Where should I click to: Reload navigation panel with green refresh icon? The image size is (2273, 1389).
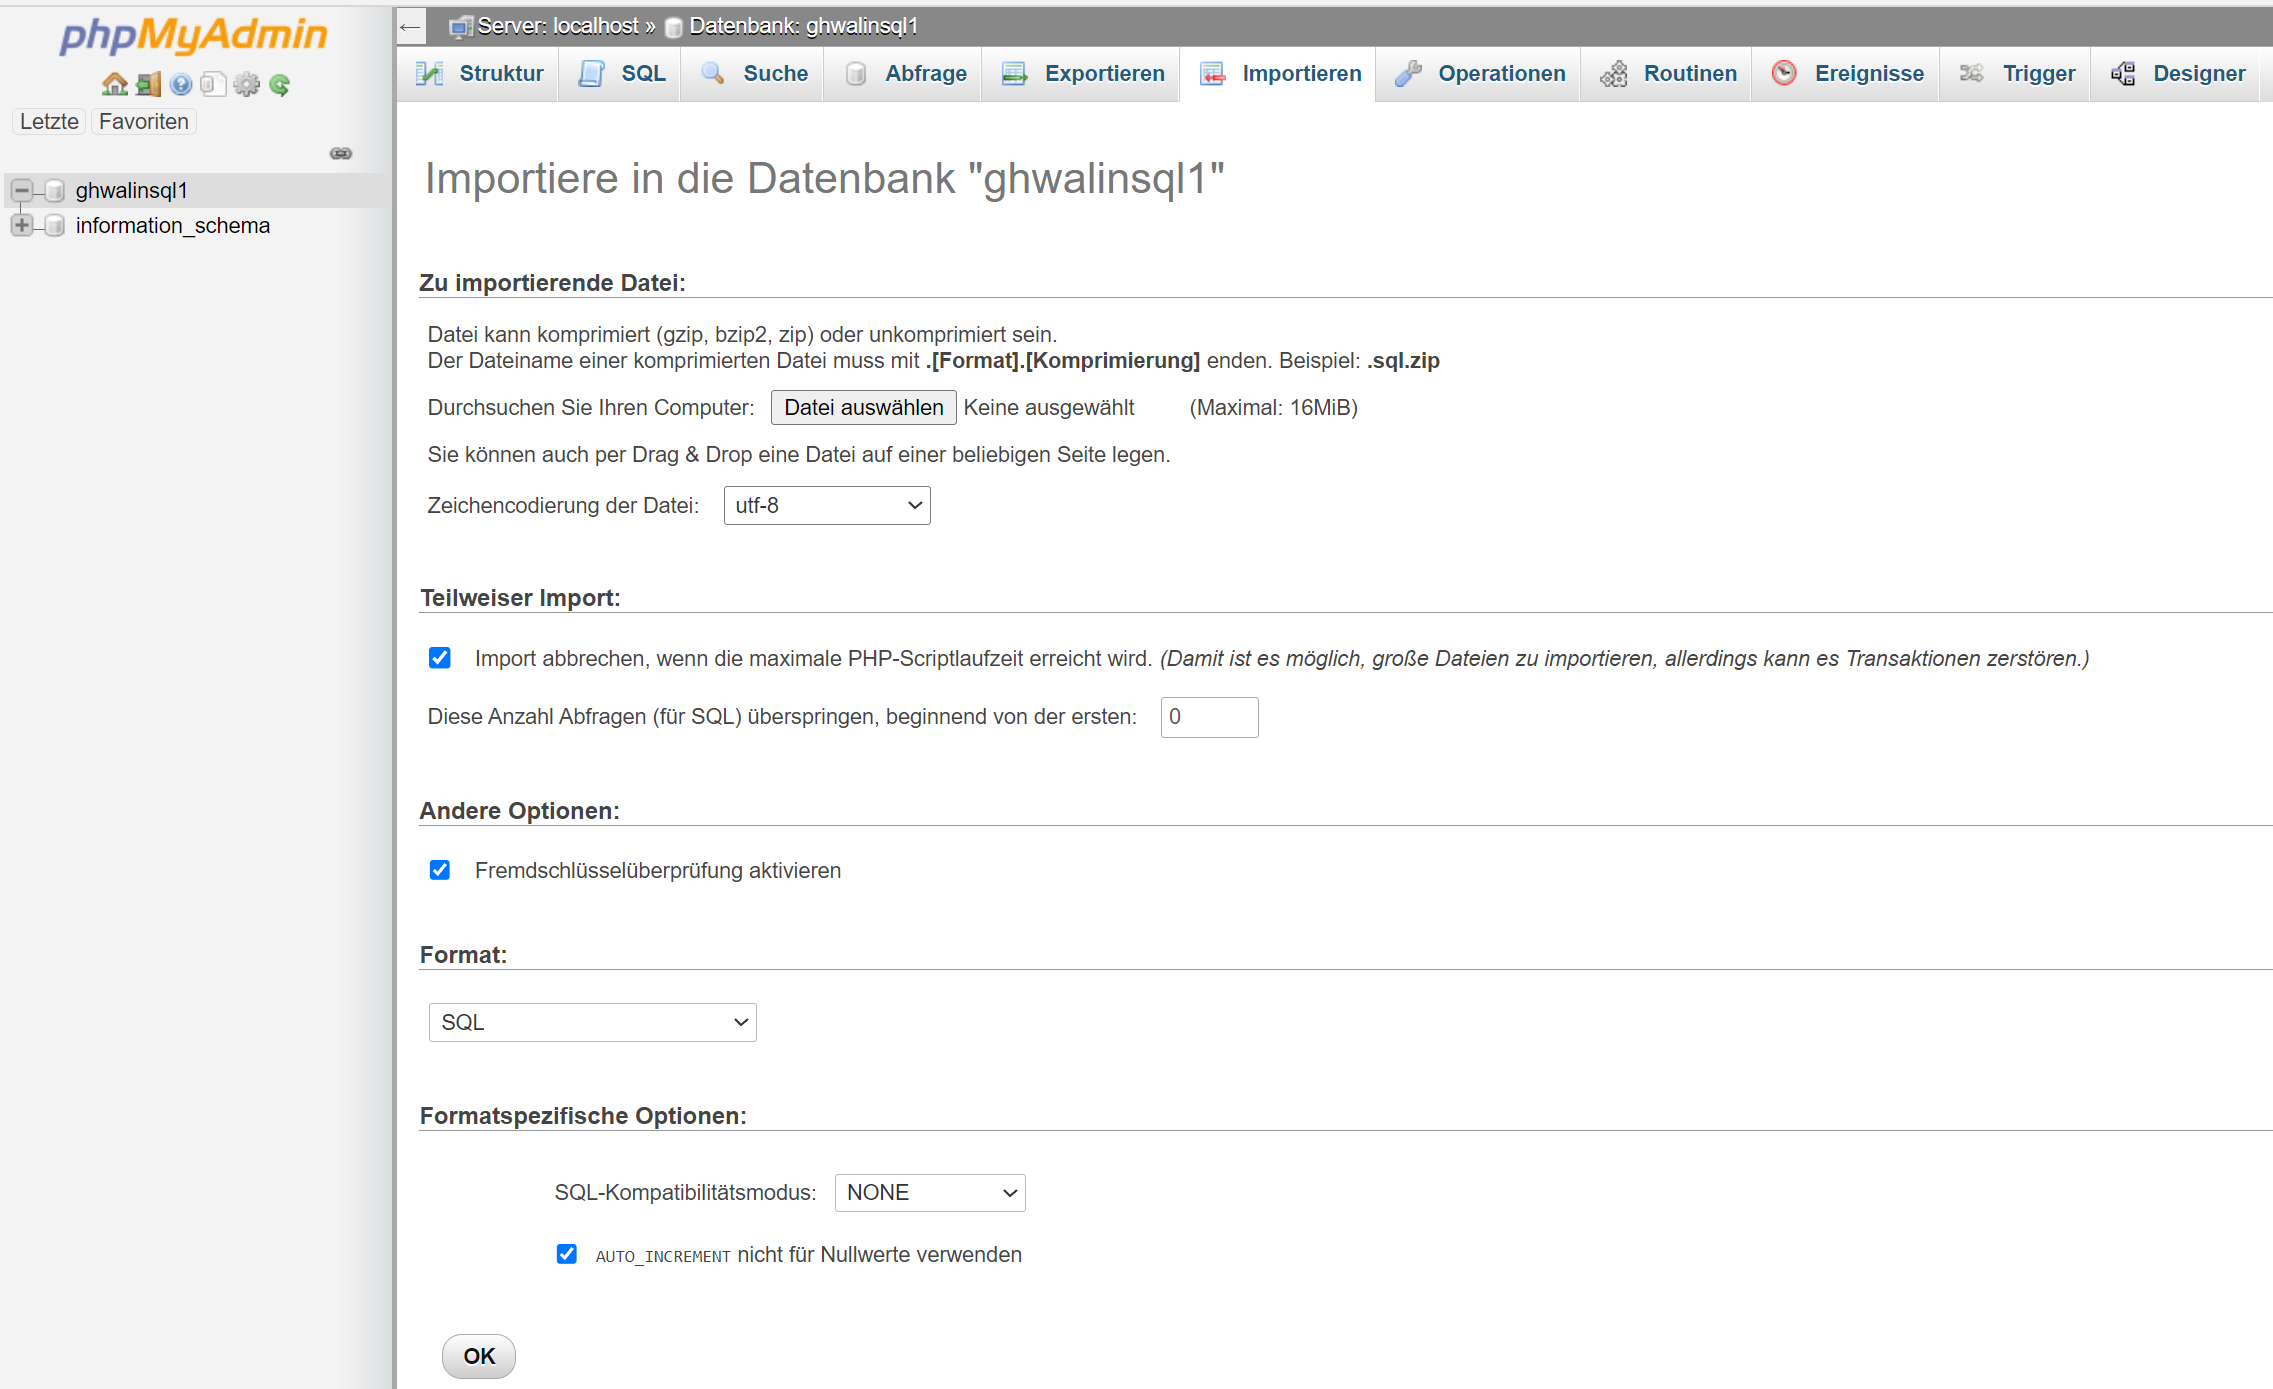[280, 85]
